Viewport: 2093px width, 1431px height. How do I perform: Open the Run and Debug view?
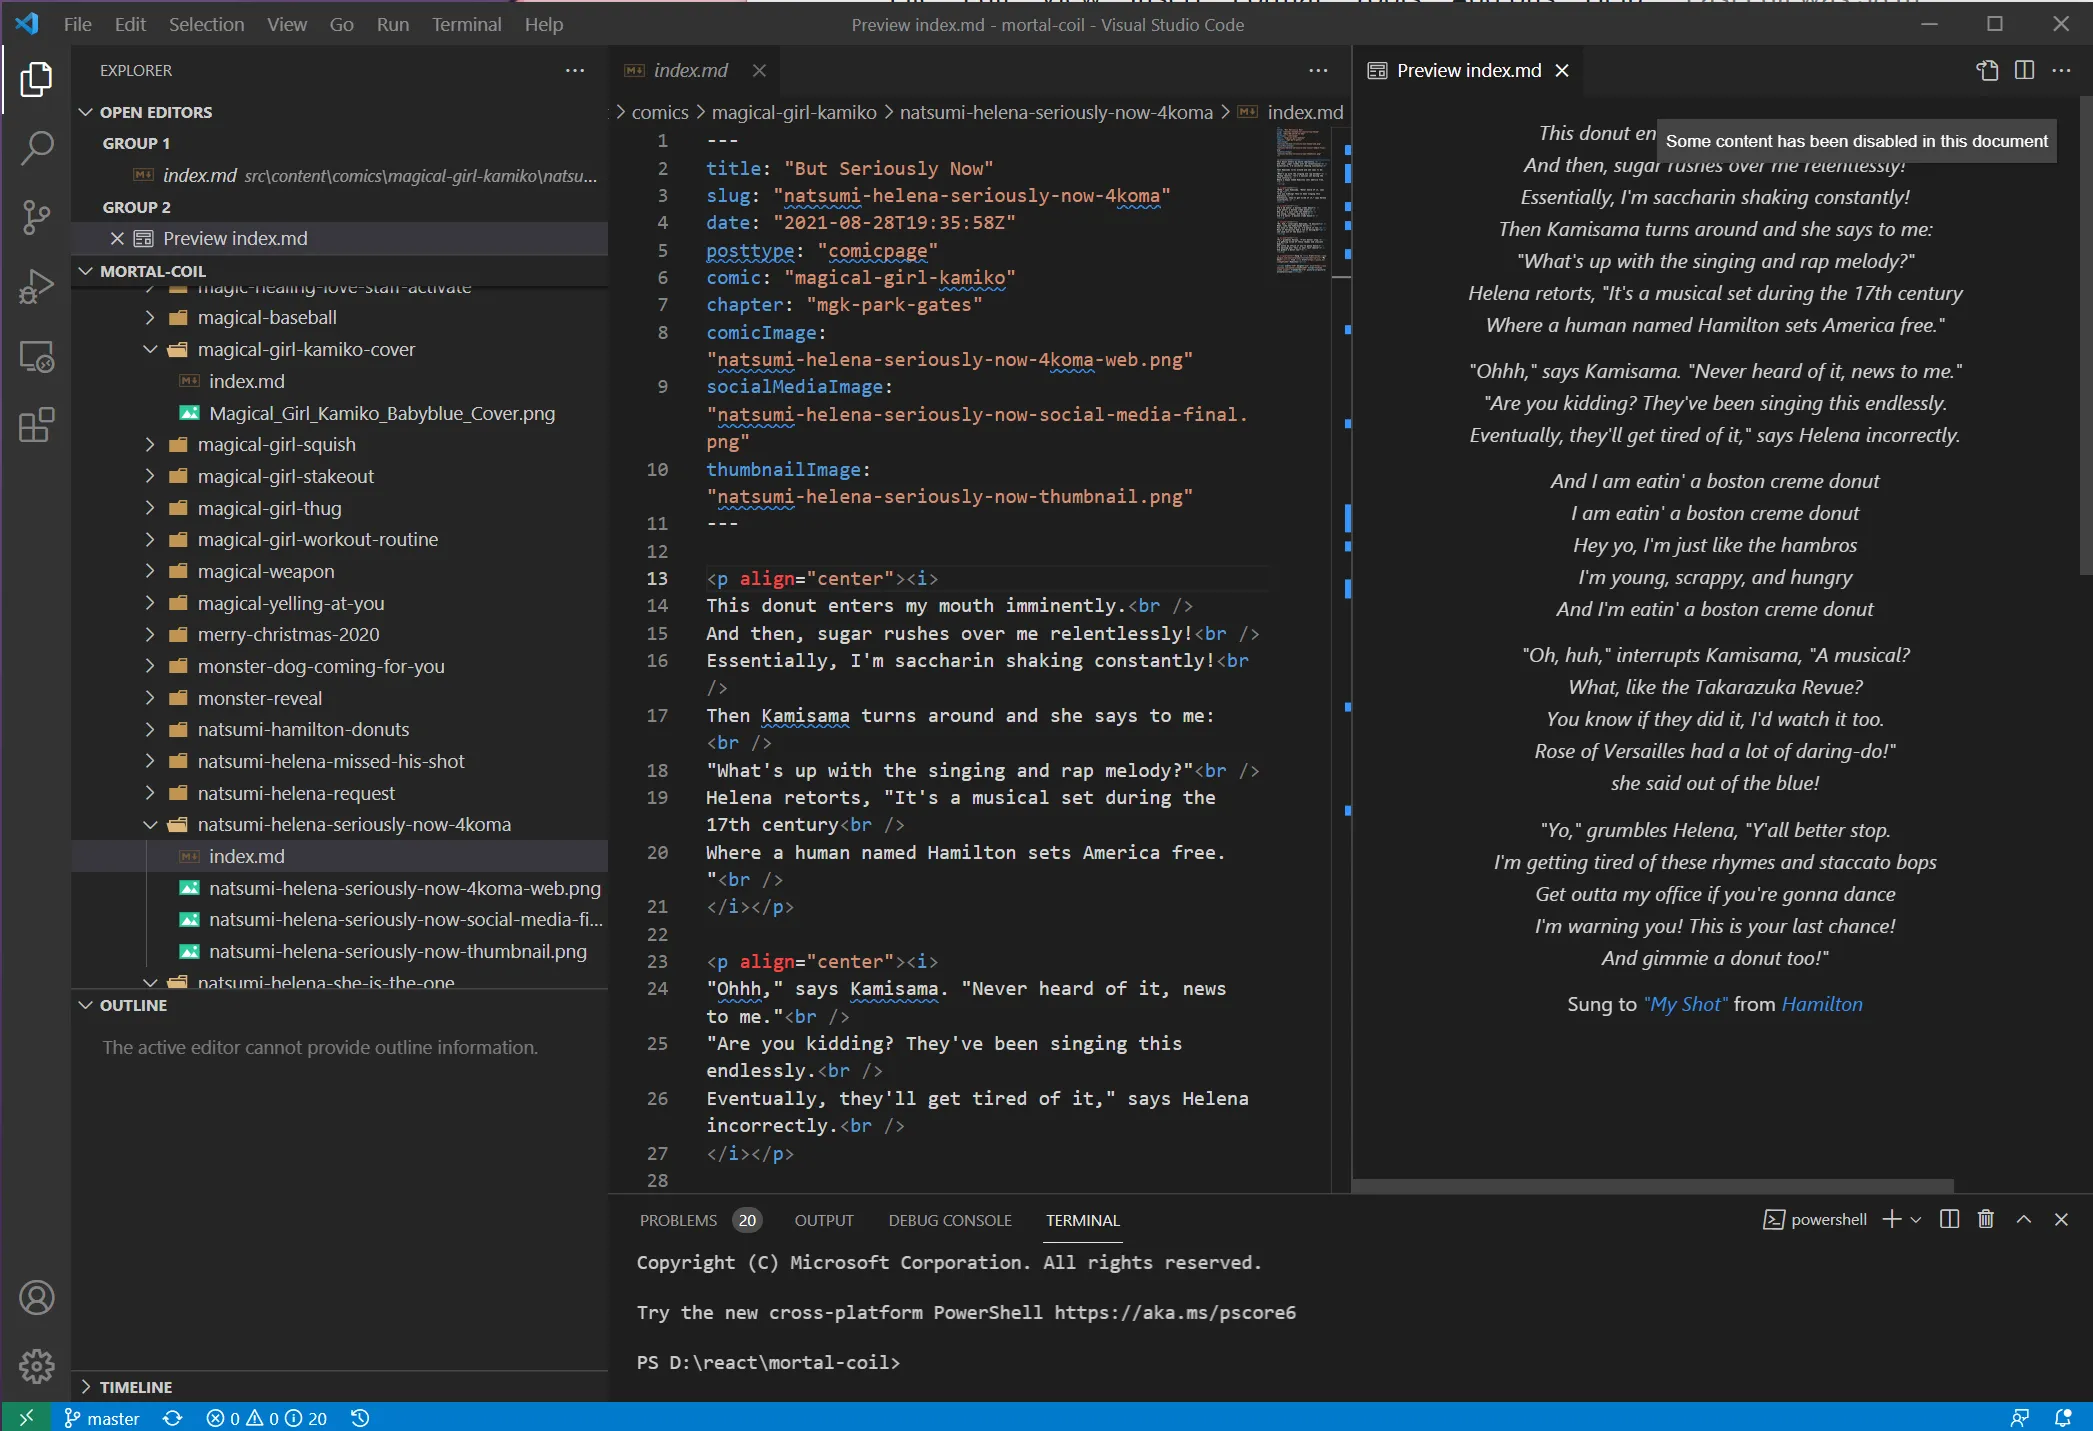click(37, 286)
